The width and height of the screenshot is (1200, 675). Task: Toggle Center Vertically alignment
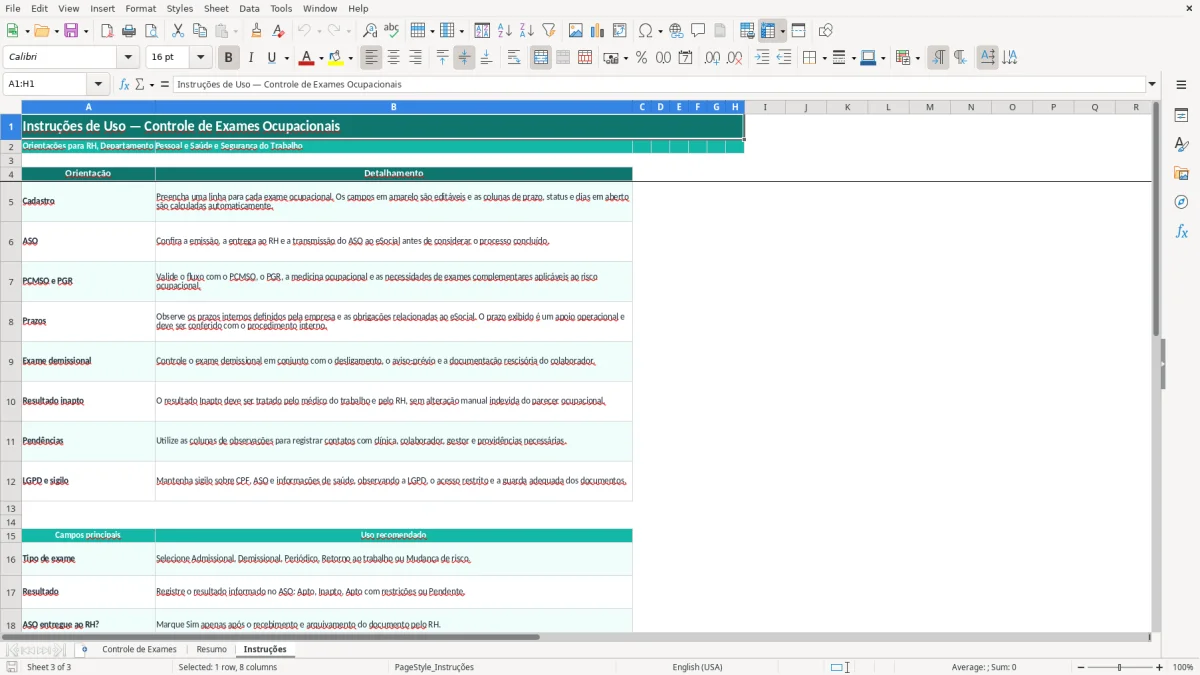[464, 58]
